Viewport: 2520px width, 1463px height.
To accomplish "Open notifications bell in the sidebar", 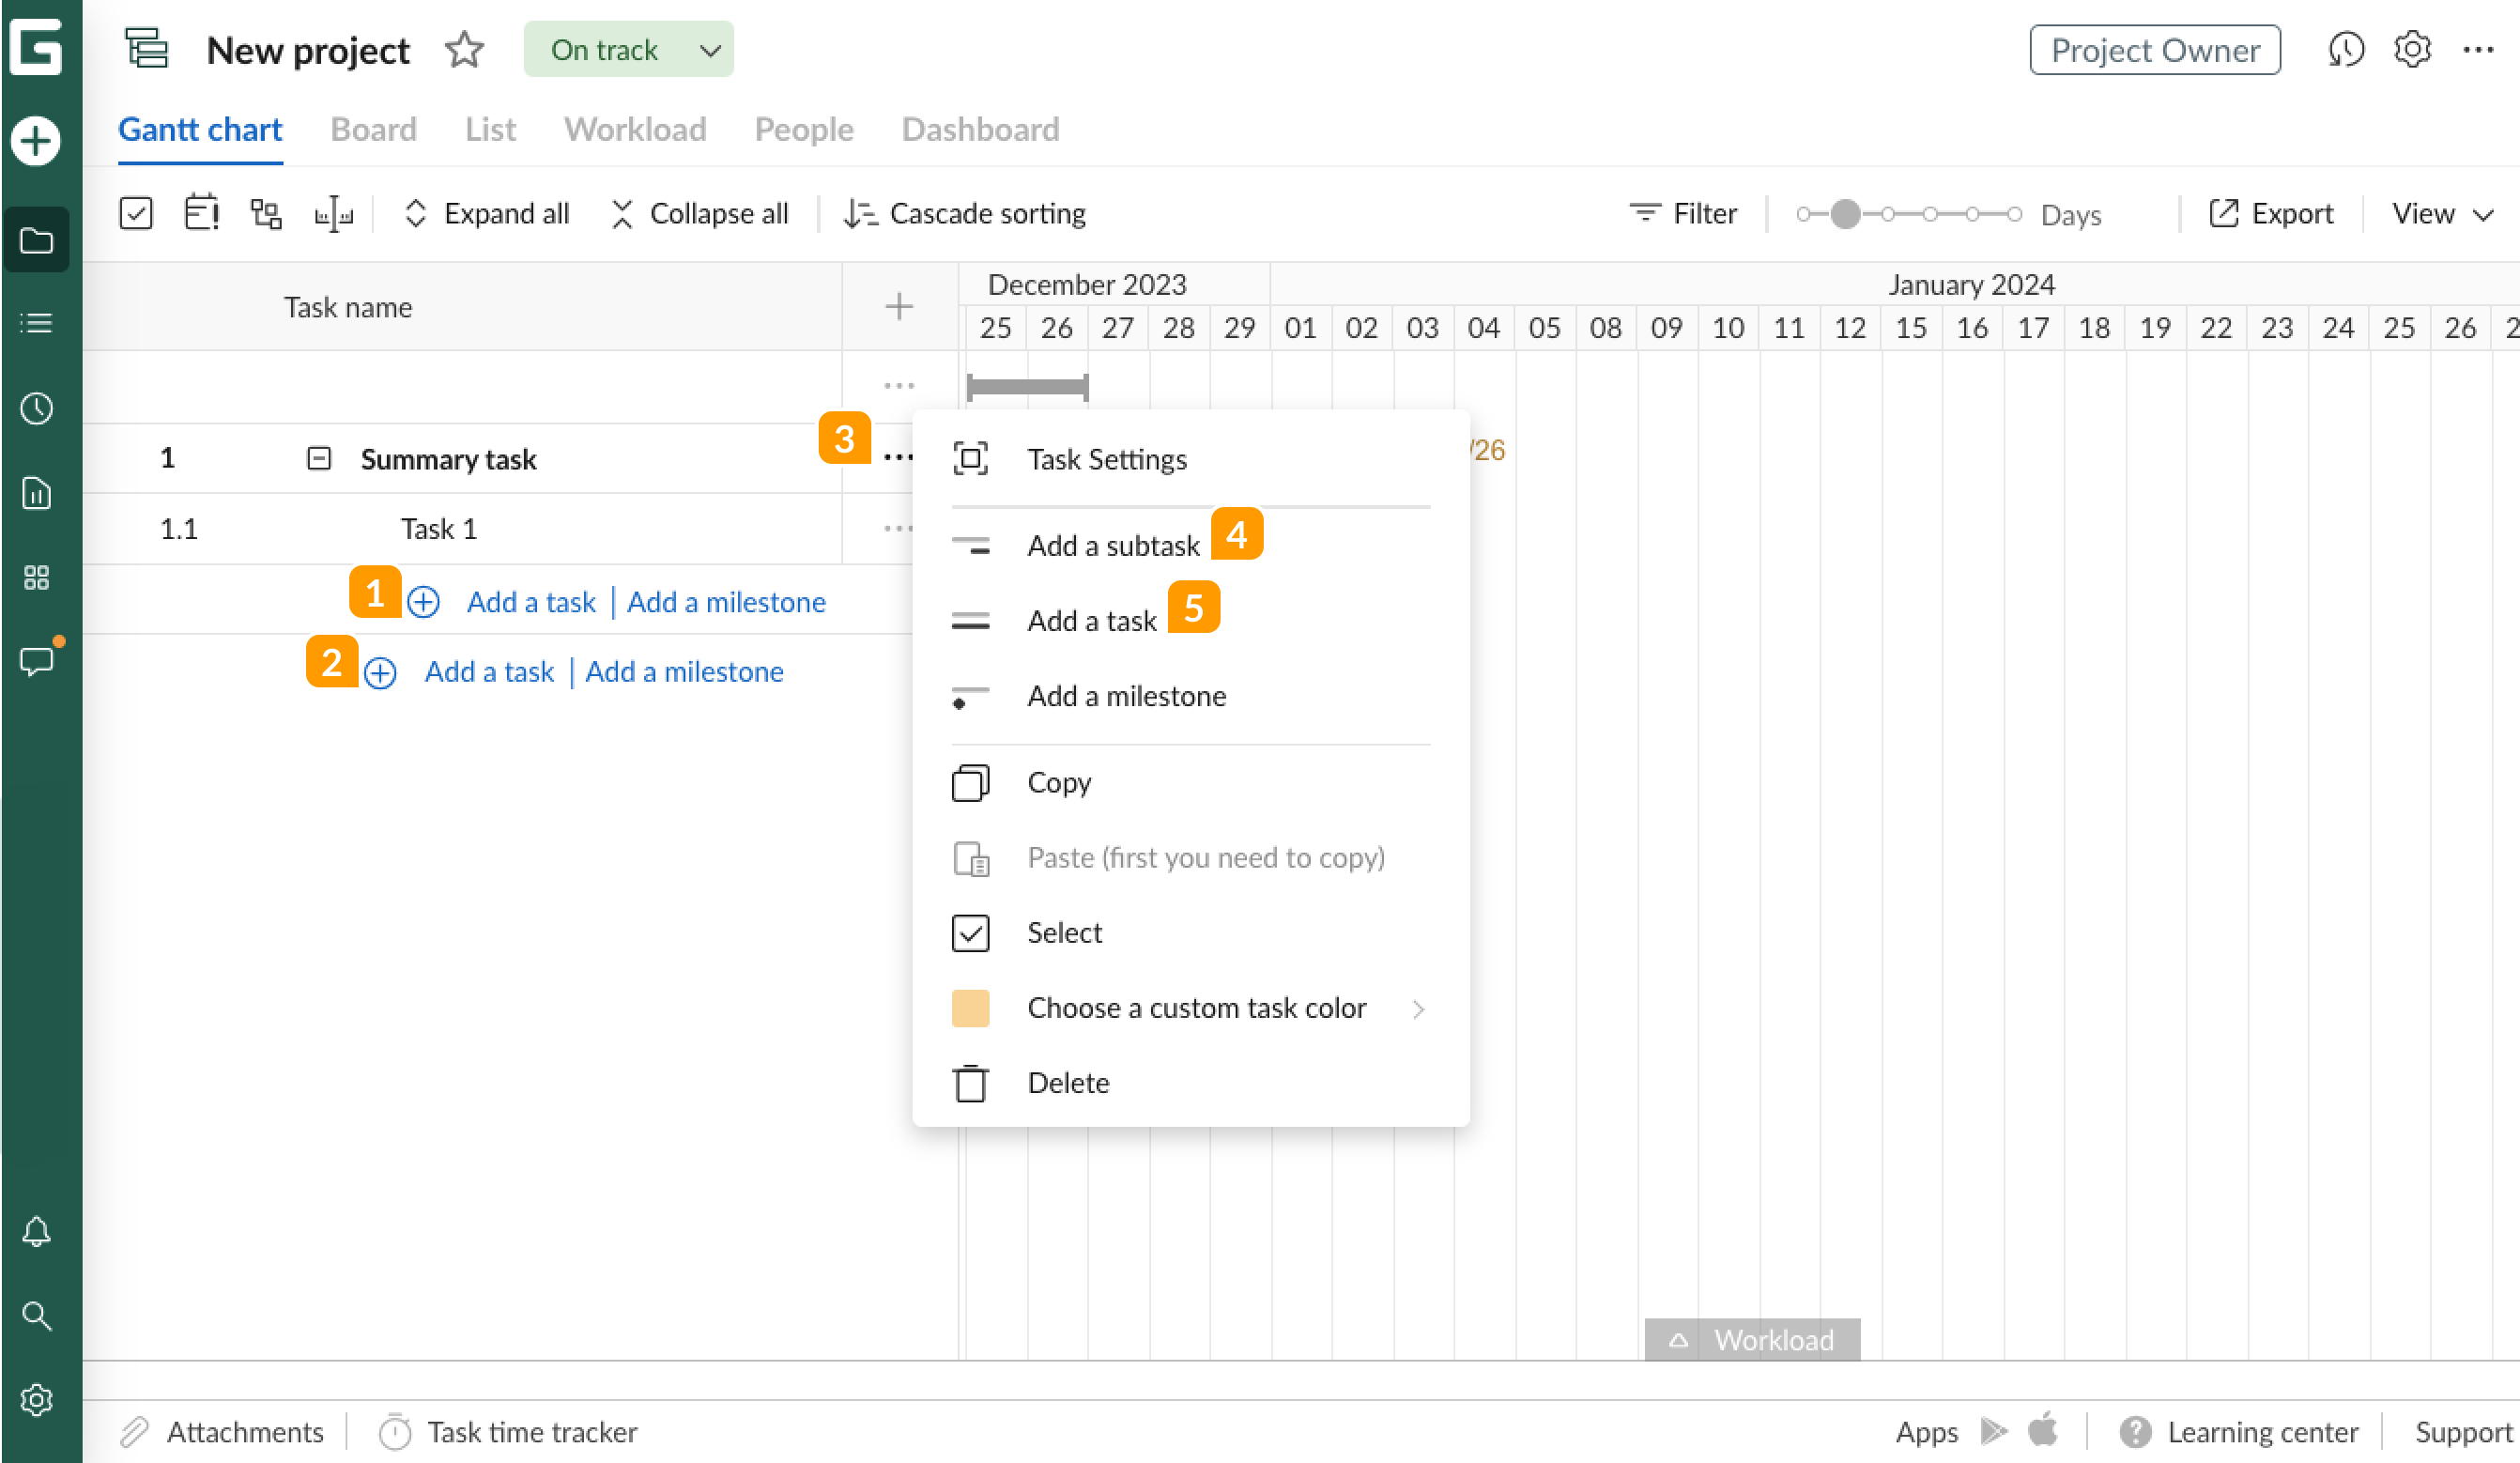I will point(37,1232).
